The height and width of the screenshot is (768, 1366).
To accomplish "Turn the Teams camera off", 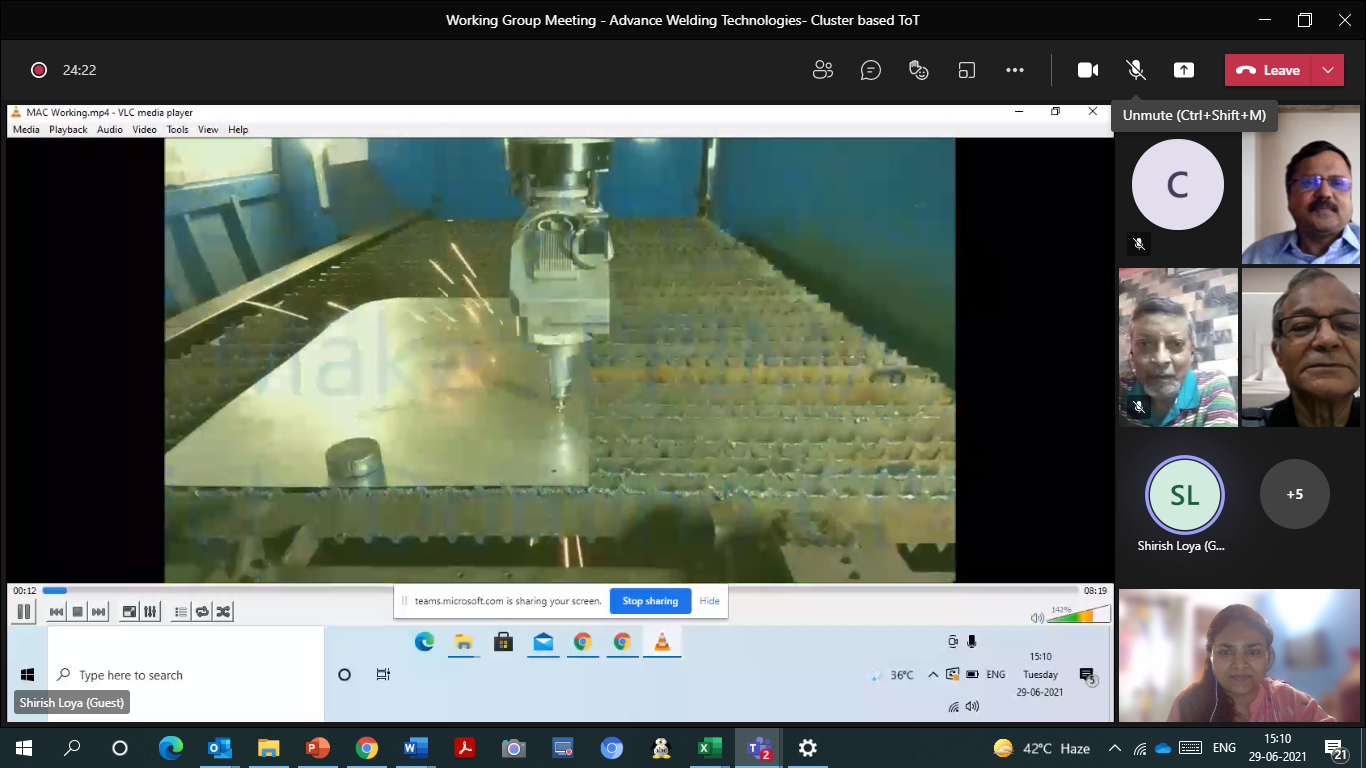I will [1088, 70].
